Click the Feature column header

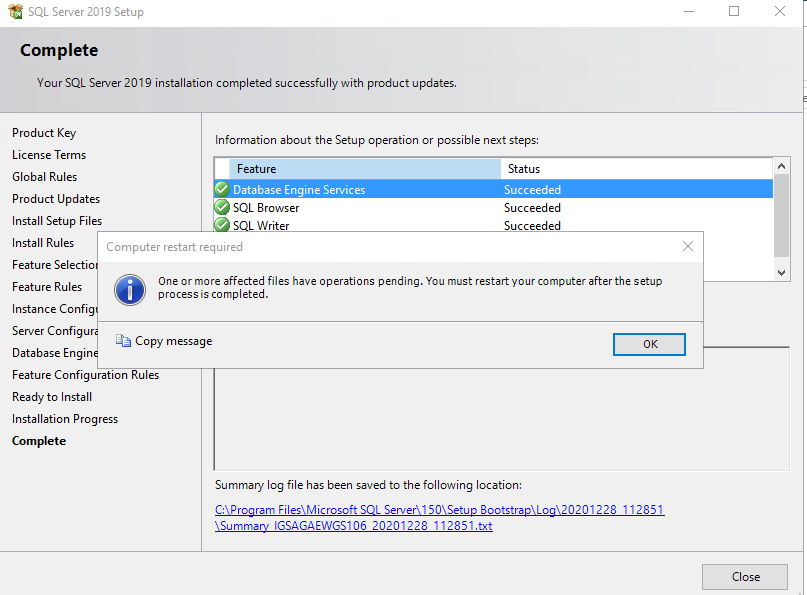(365, 169)
